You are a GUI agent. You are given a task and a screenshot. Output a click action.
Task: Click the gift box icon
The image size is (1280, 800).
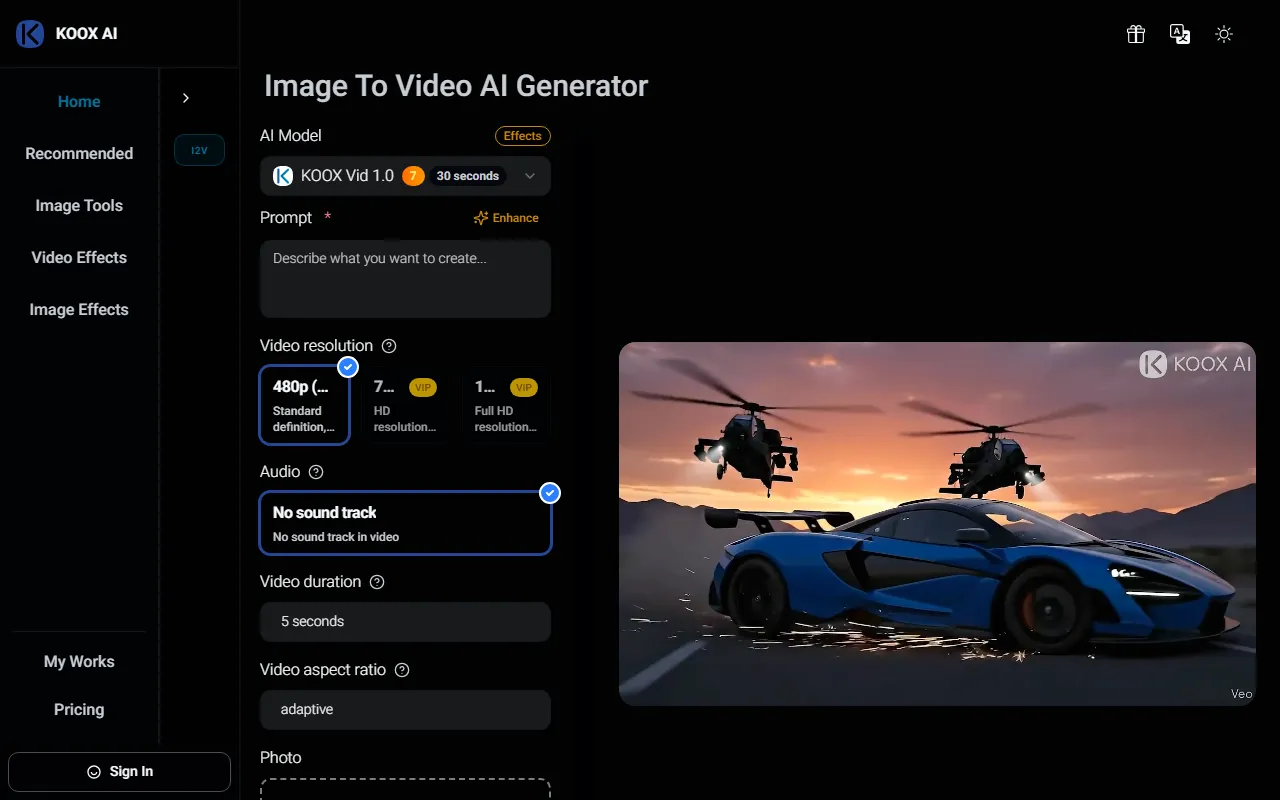1136,34
